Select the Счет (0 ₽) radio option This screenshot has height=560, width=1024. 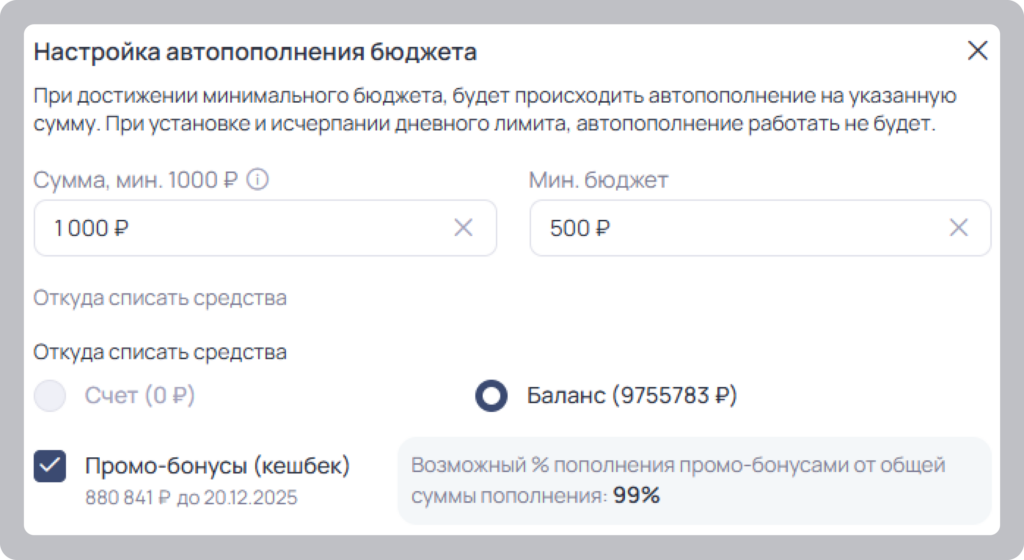(x=50, y=396)
